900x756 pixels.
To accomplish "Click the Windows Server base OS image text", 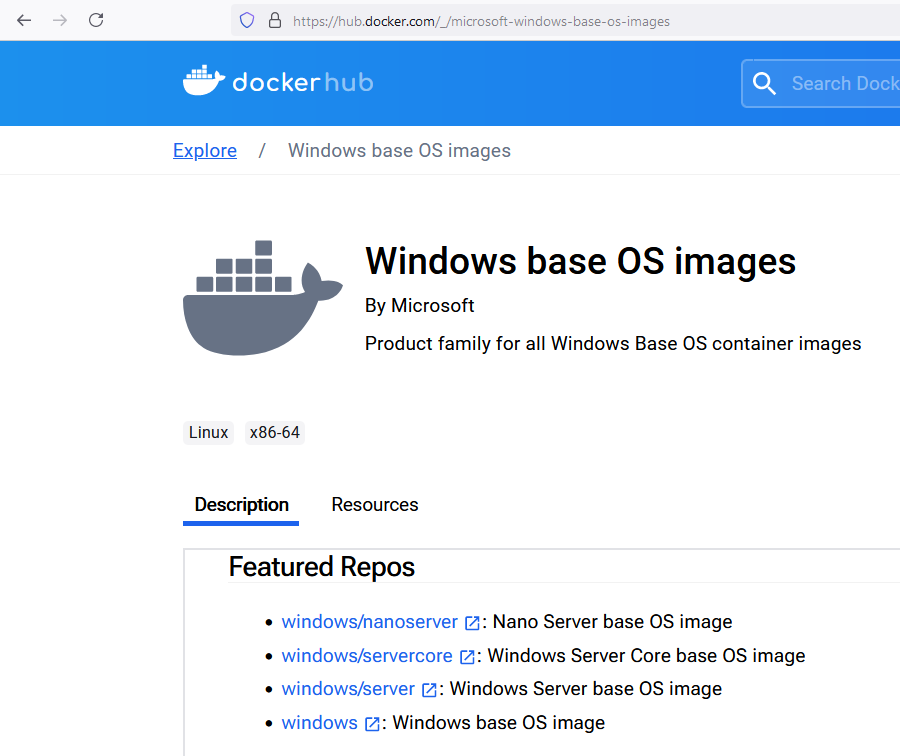I will coord(585,688).
